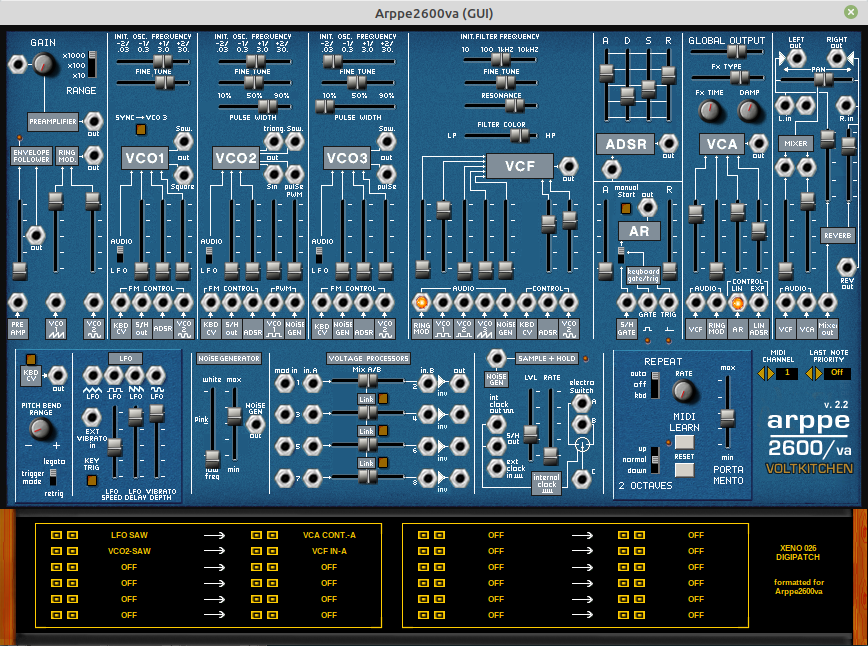Click the MIDI LEARN button
The height and width of the screenshot is (646, 868).
click(684, 442)
